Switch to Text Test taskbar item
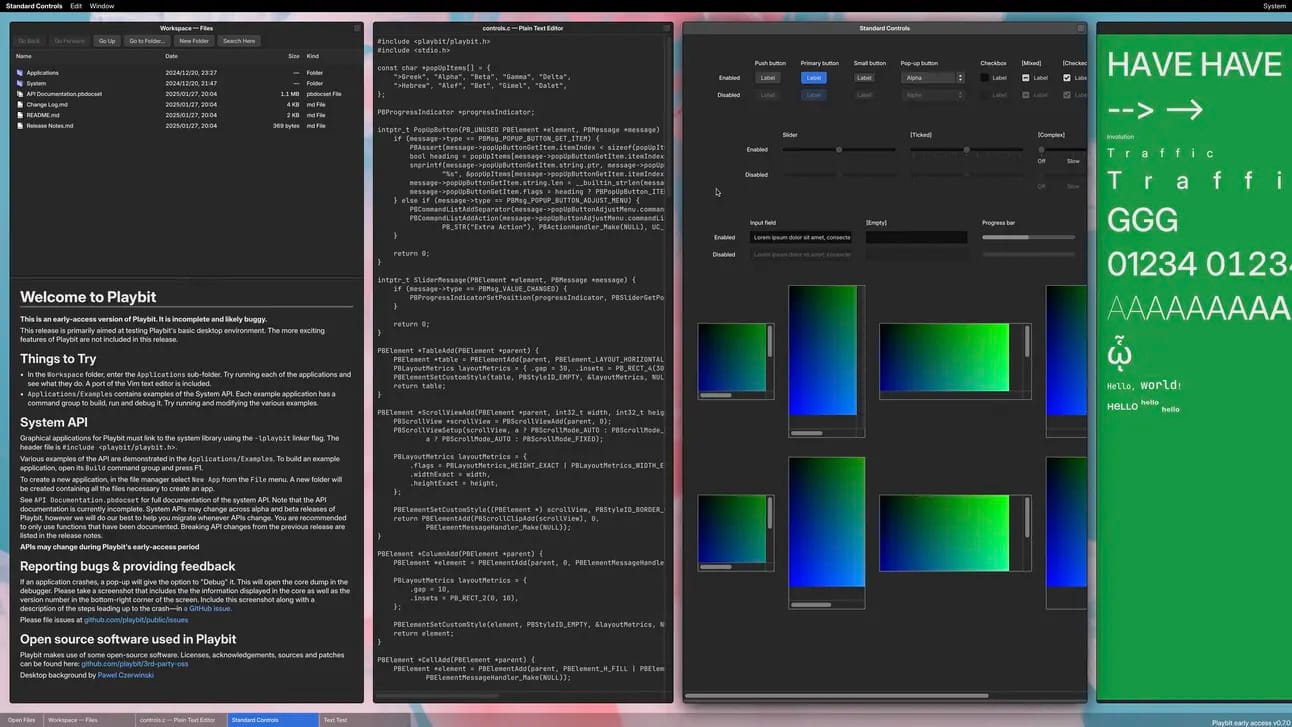This screenshot has height=727, width=1292. [x=364, y=720]
